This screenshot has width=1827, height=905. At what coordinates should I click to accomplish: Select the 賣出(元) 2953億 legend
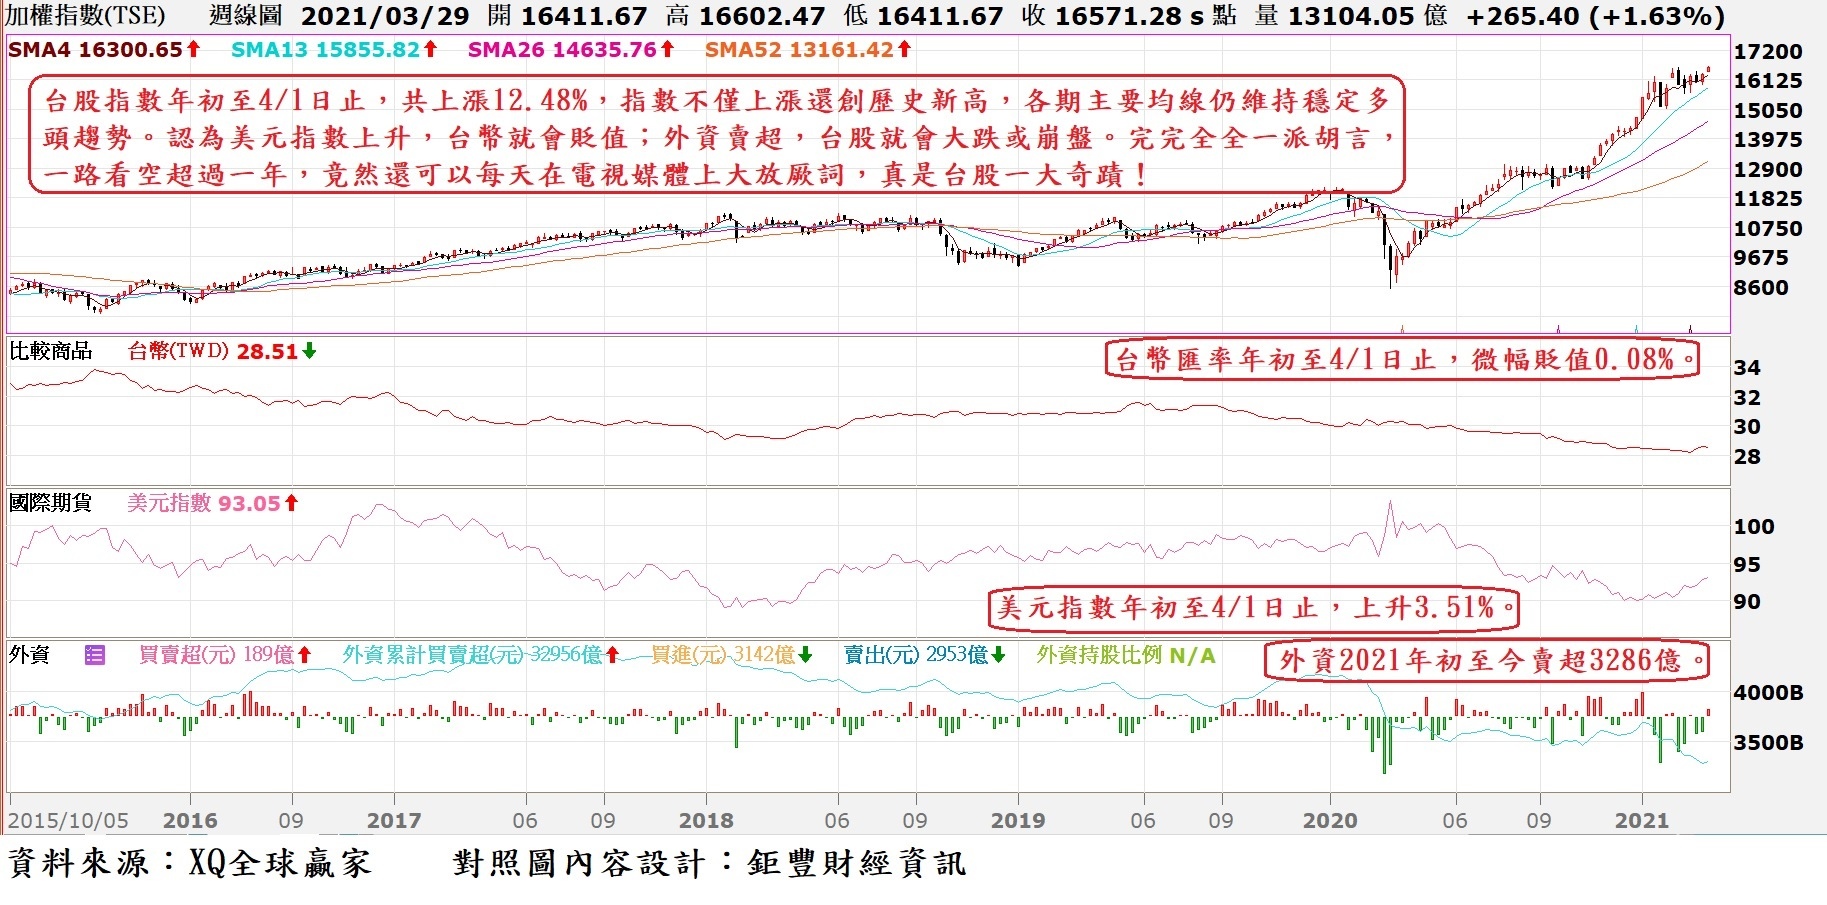916,655
